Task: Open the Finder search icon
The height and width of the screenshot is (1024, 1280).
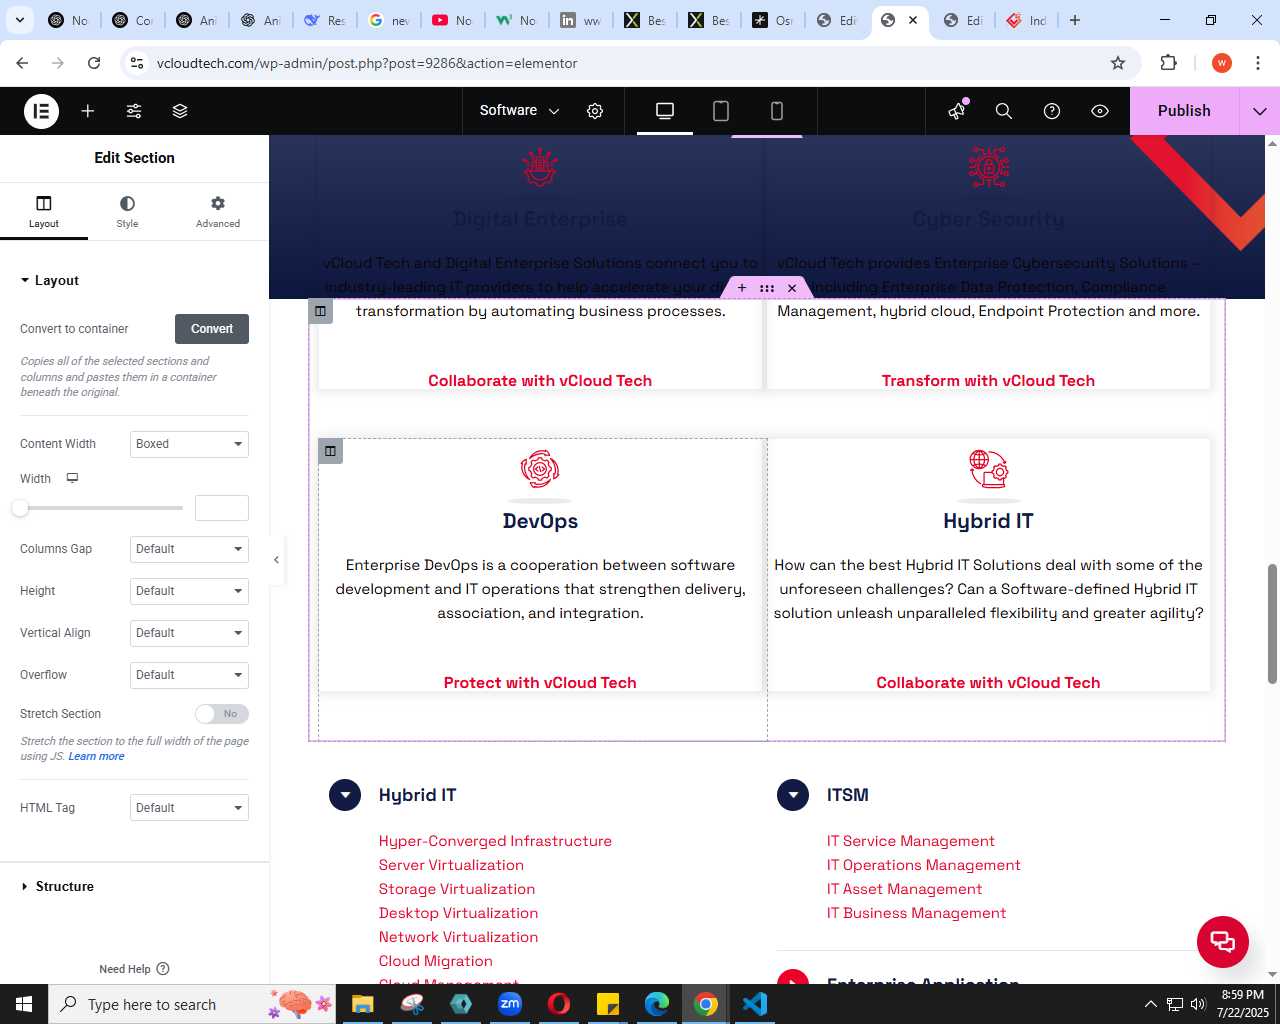Action: 1004,111
